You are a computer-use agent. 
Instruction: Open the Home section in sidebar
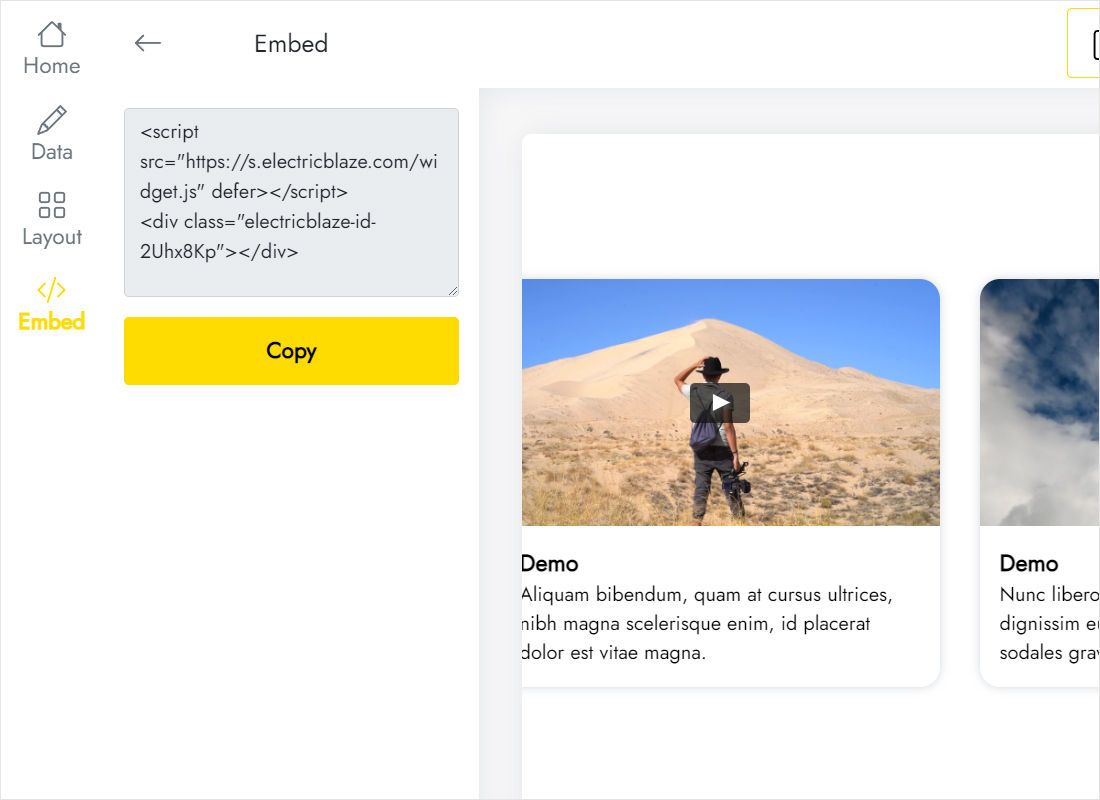51,48
